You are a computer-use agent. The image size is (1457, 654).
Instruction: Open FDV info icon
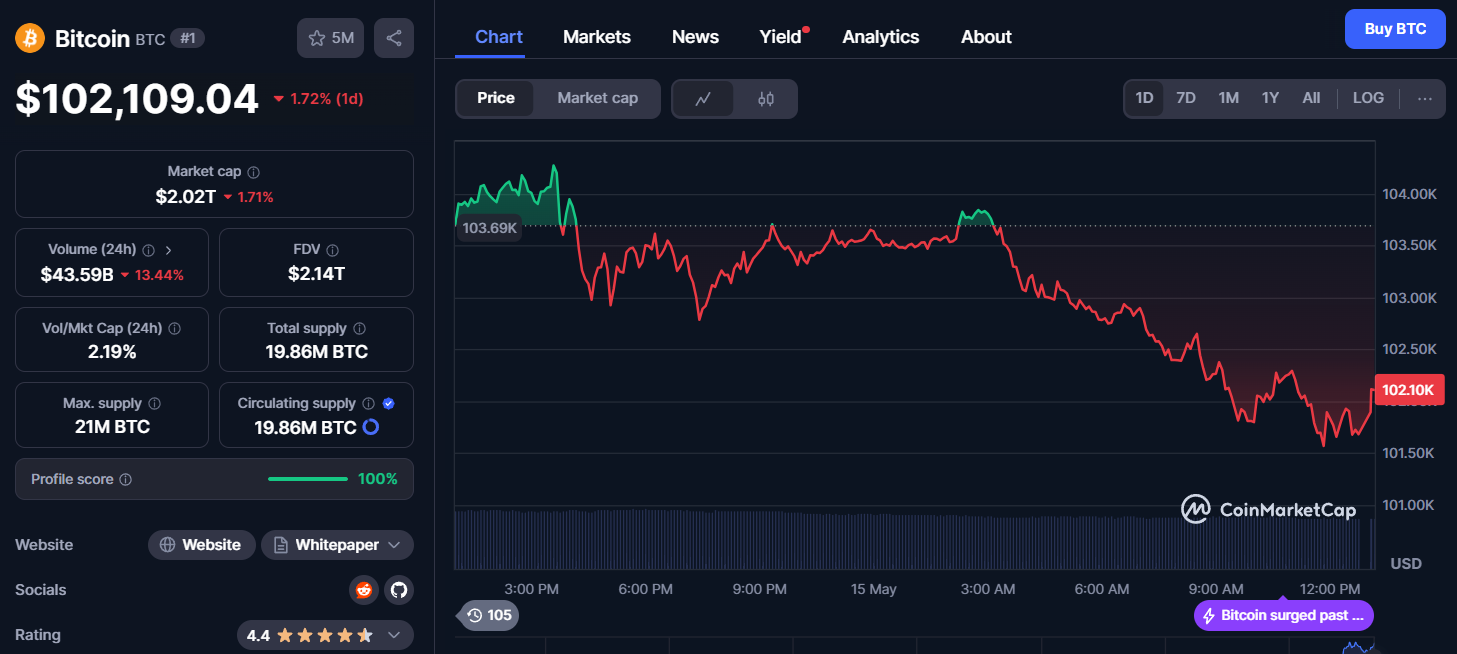coord(333,250)
